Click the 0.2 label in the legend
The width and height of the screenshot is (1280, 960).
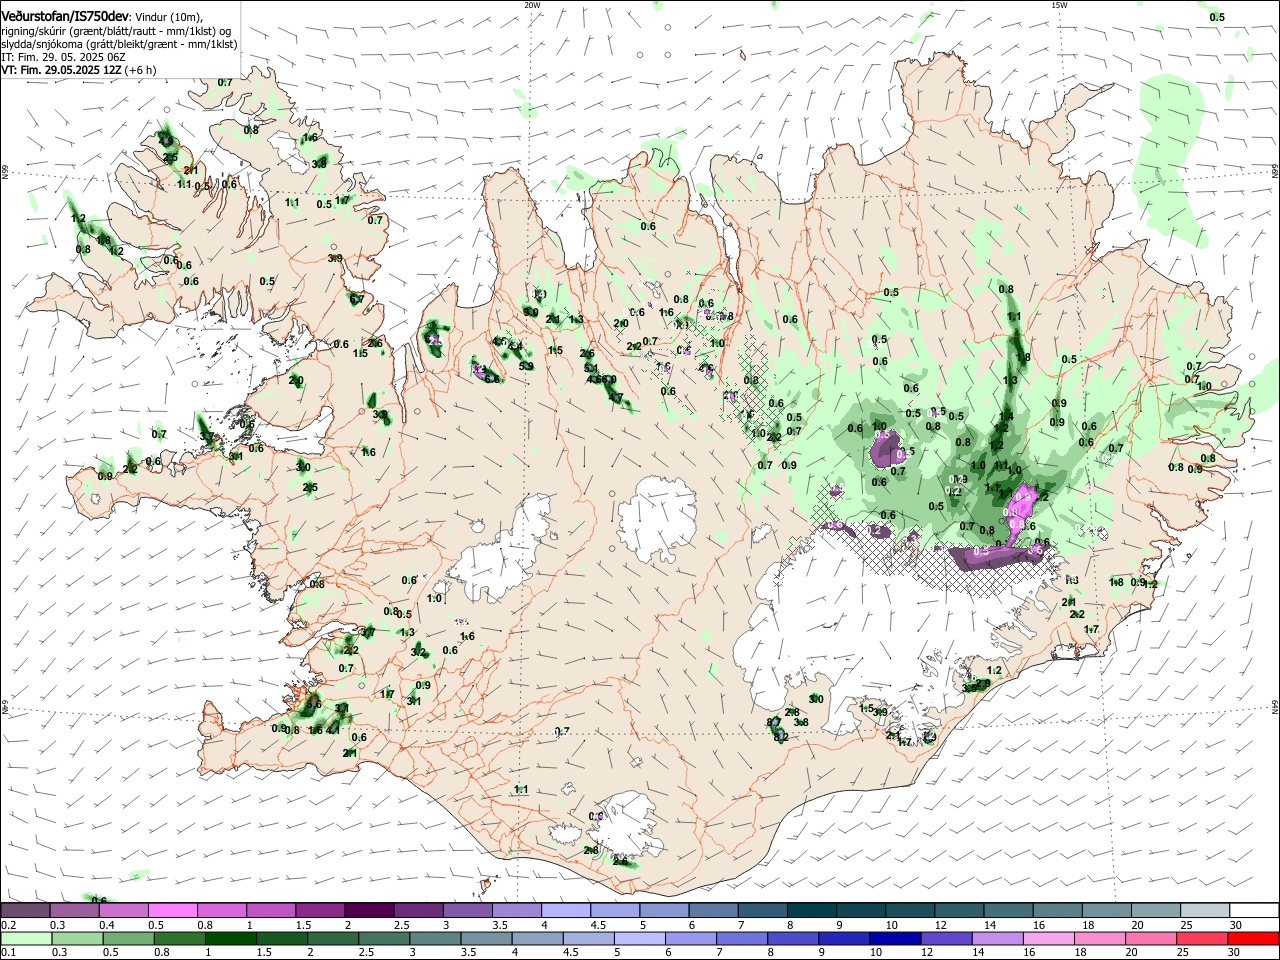coord(8,925)
